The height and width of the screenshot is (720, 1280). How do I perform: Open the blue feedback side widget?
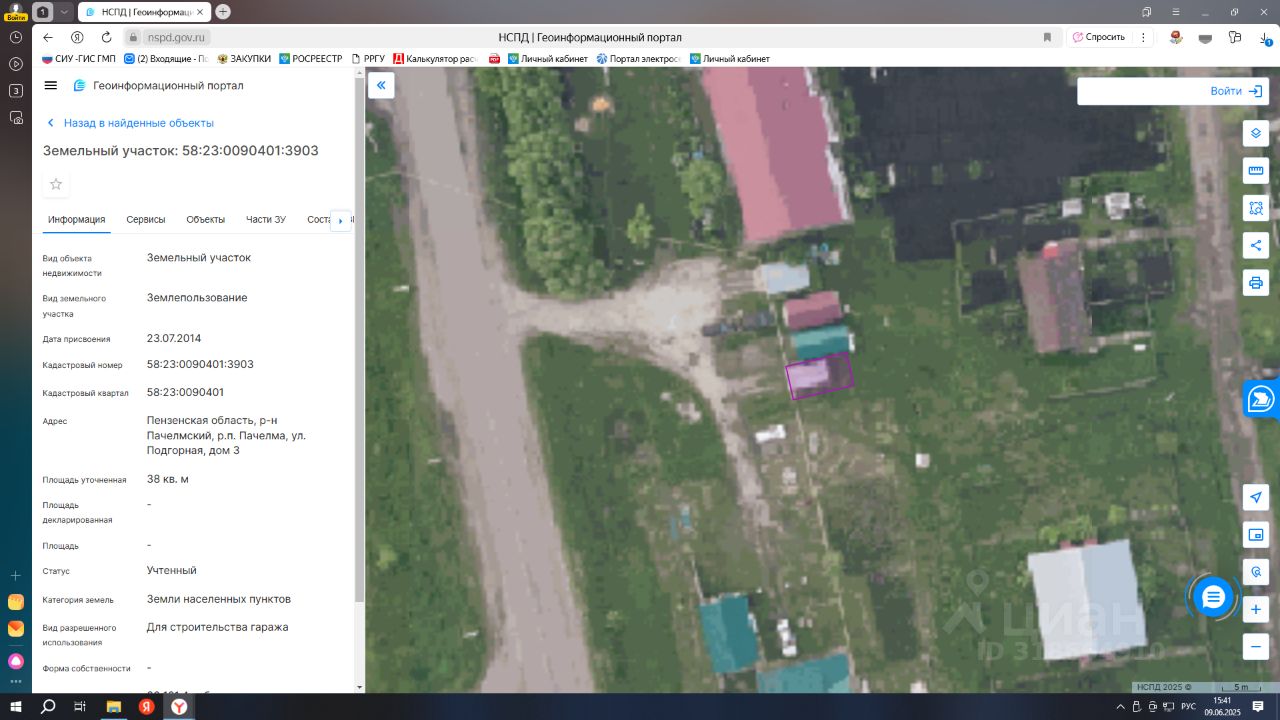(1262, 398)
